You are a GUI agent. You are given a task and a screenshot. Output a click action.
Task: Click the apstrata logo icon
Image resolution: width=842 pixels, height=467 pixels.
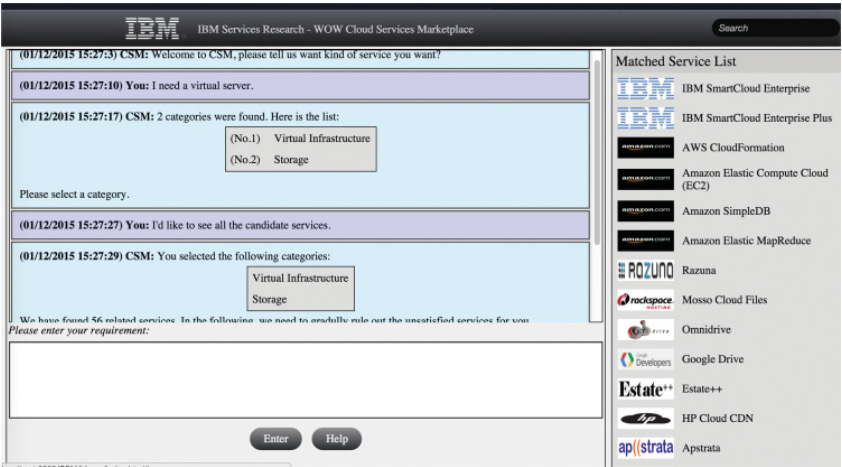(x=645, y=448)
